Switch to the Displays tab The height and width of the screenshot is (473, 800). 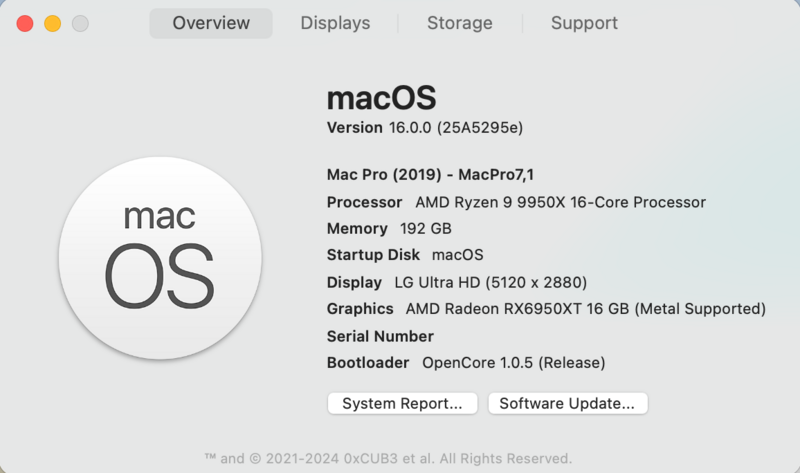tap(335, 23)
